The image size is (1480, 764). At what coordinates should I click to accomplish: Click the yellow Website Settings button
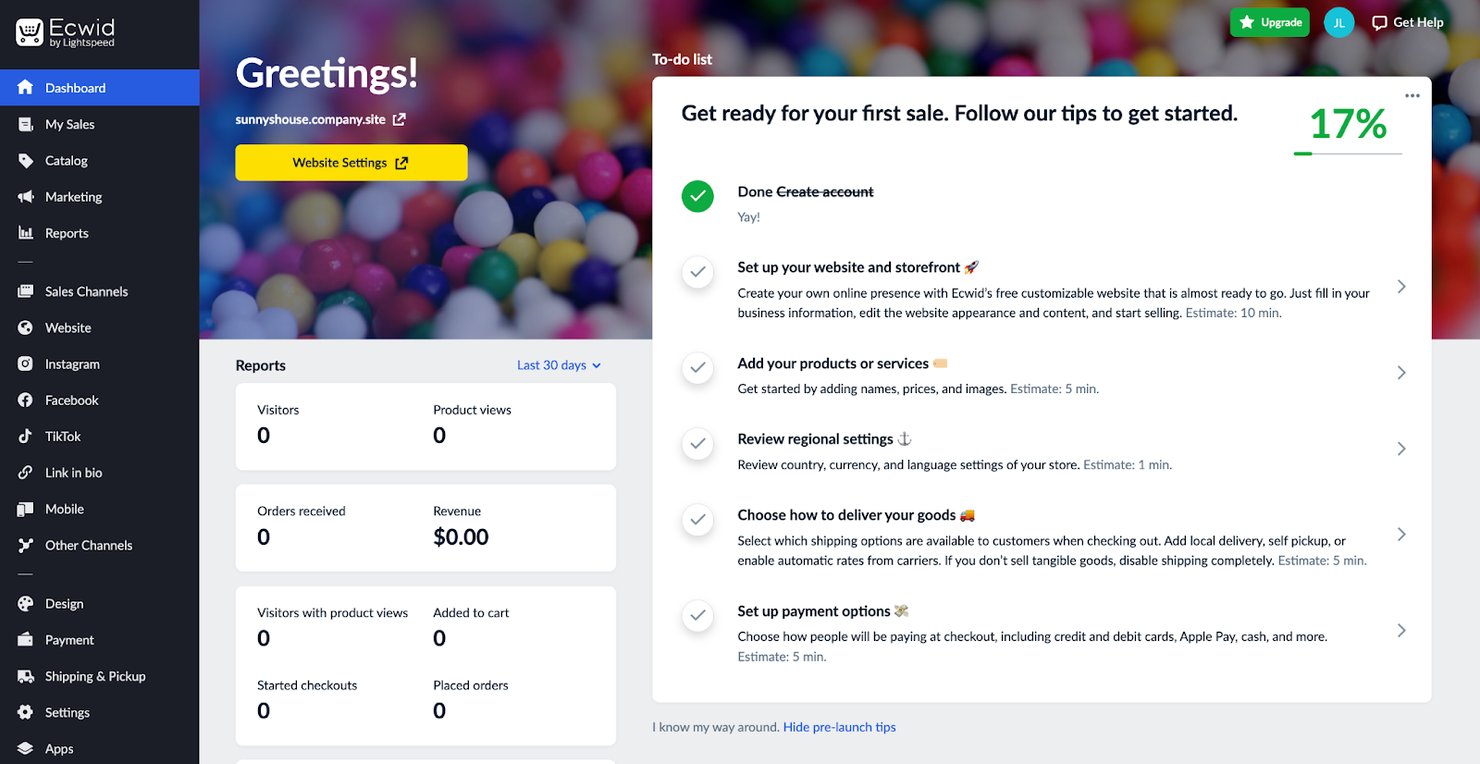pyautogui.click(x=351, y=162)
